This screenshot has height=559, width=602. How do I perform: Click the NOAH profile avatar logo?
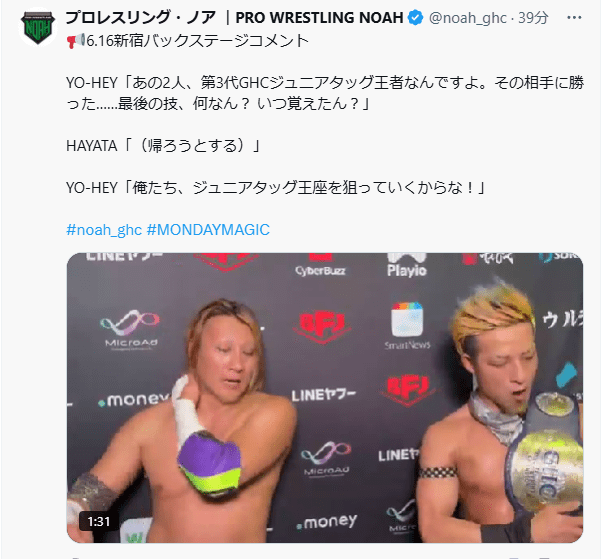tap(38, 27)
